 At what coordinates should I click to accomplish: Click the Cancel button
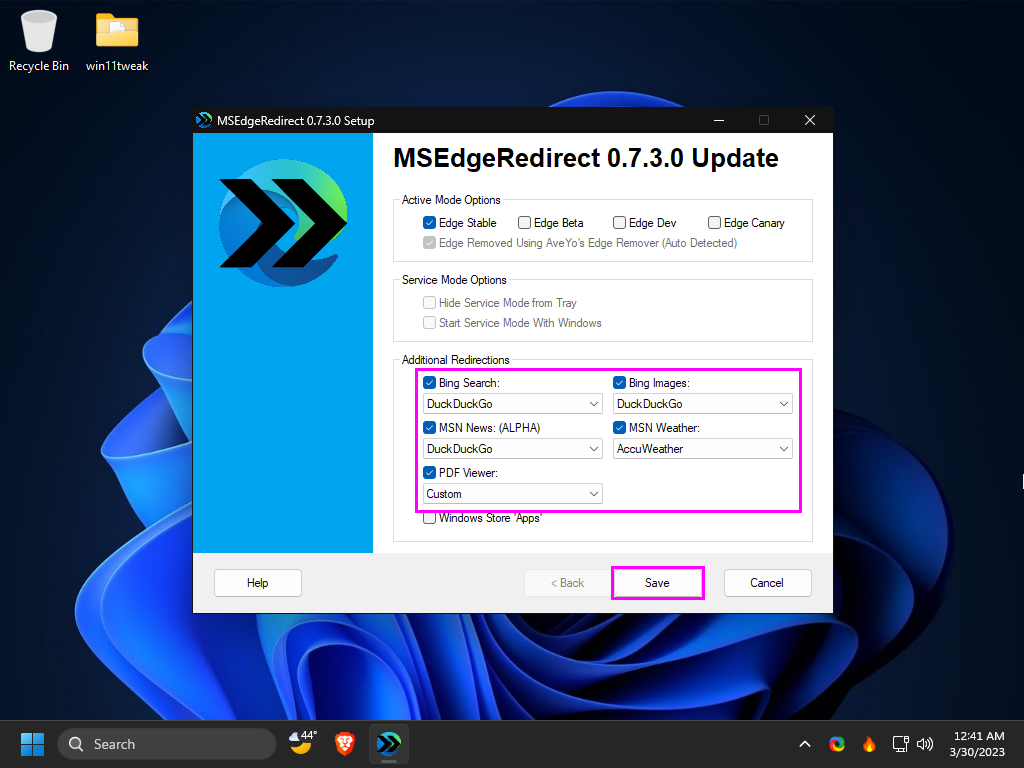pyautogui.click(x=767, y=583)
